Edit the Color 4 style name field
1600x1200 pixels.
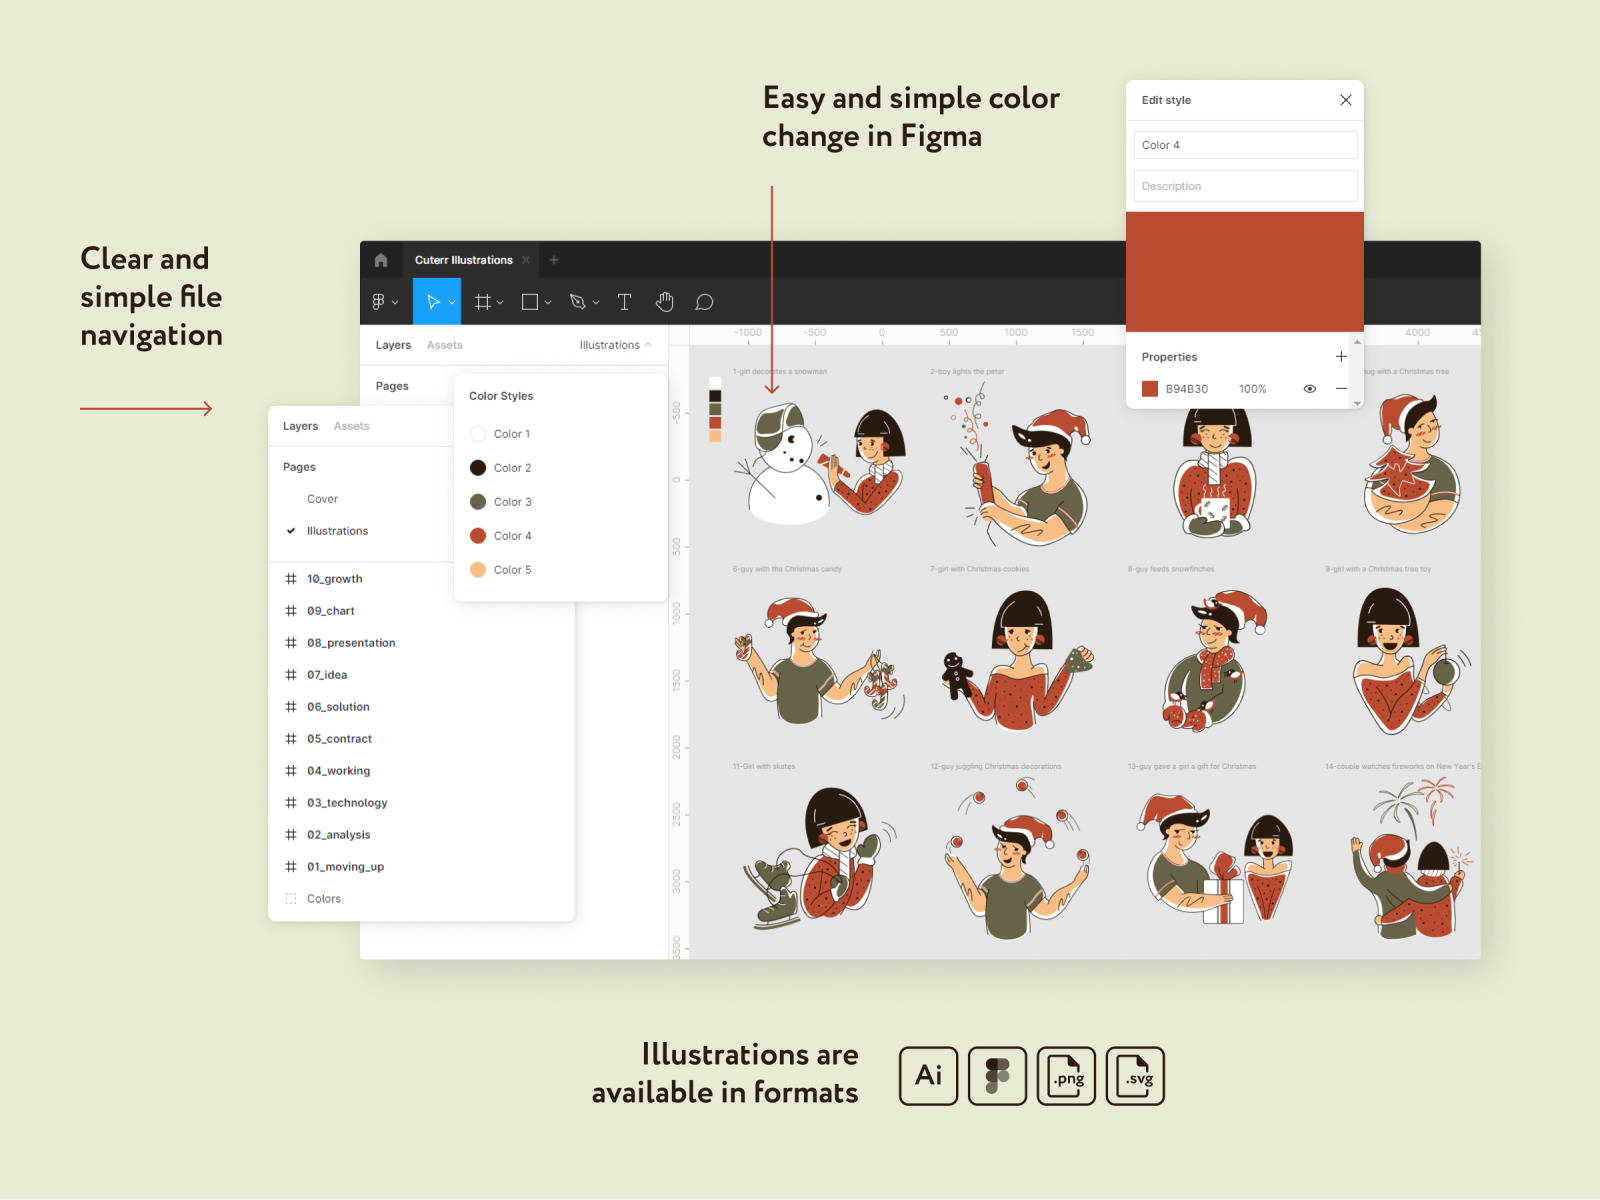click(1245, 145)
